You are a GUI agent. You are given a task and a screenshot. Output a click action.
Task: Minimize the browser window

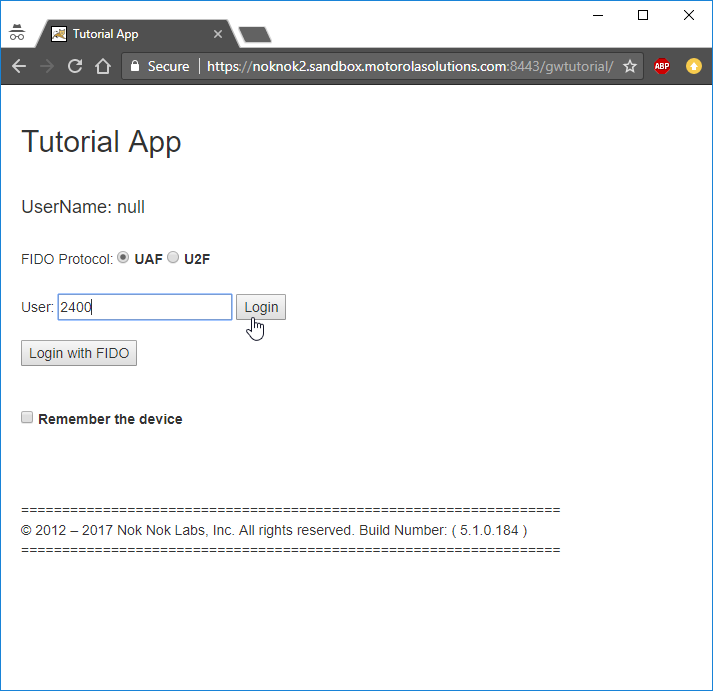point(598,15)
